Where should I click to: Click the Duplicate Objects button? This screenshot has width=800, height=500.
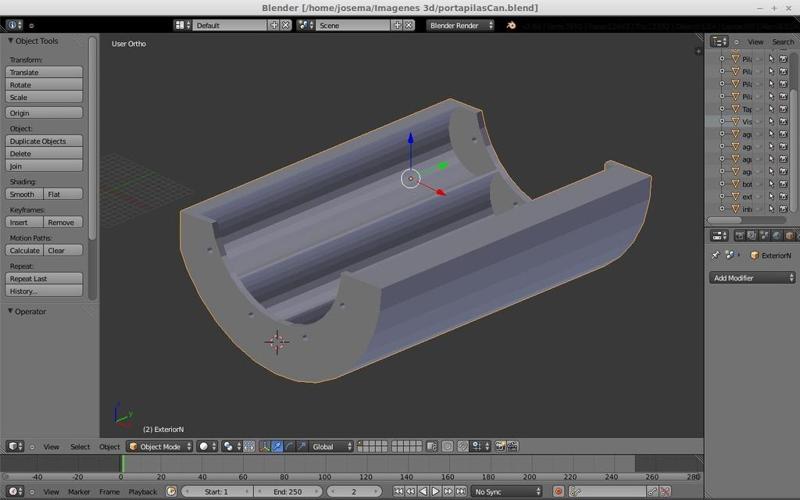tap(44, 141)
